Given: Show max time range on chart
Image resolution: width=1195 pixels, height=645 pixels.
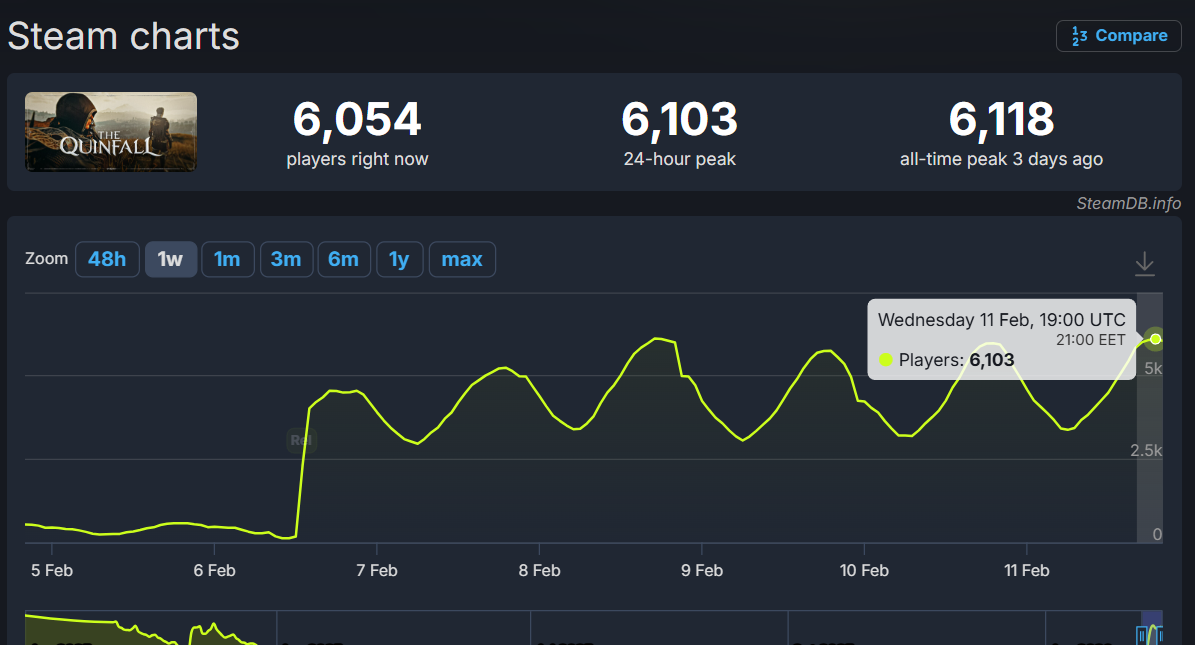Looking at the screenshot, I should pos(462,259).
